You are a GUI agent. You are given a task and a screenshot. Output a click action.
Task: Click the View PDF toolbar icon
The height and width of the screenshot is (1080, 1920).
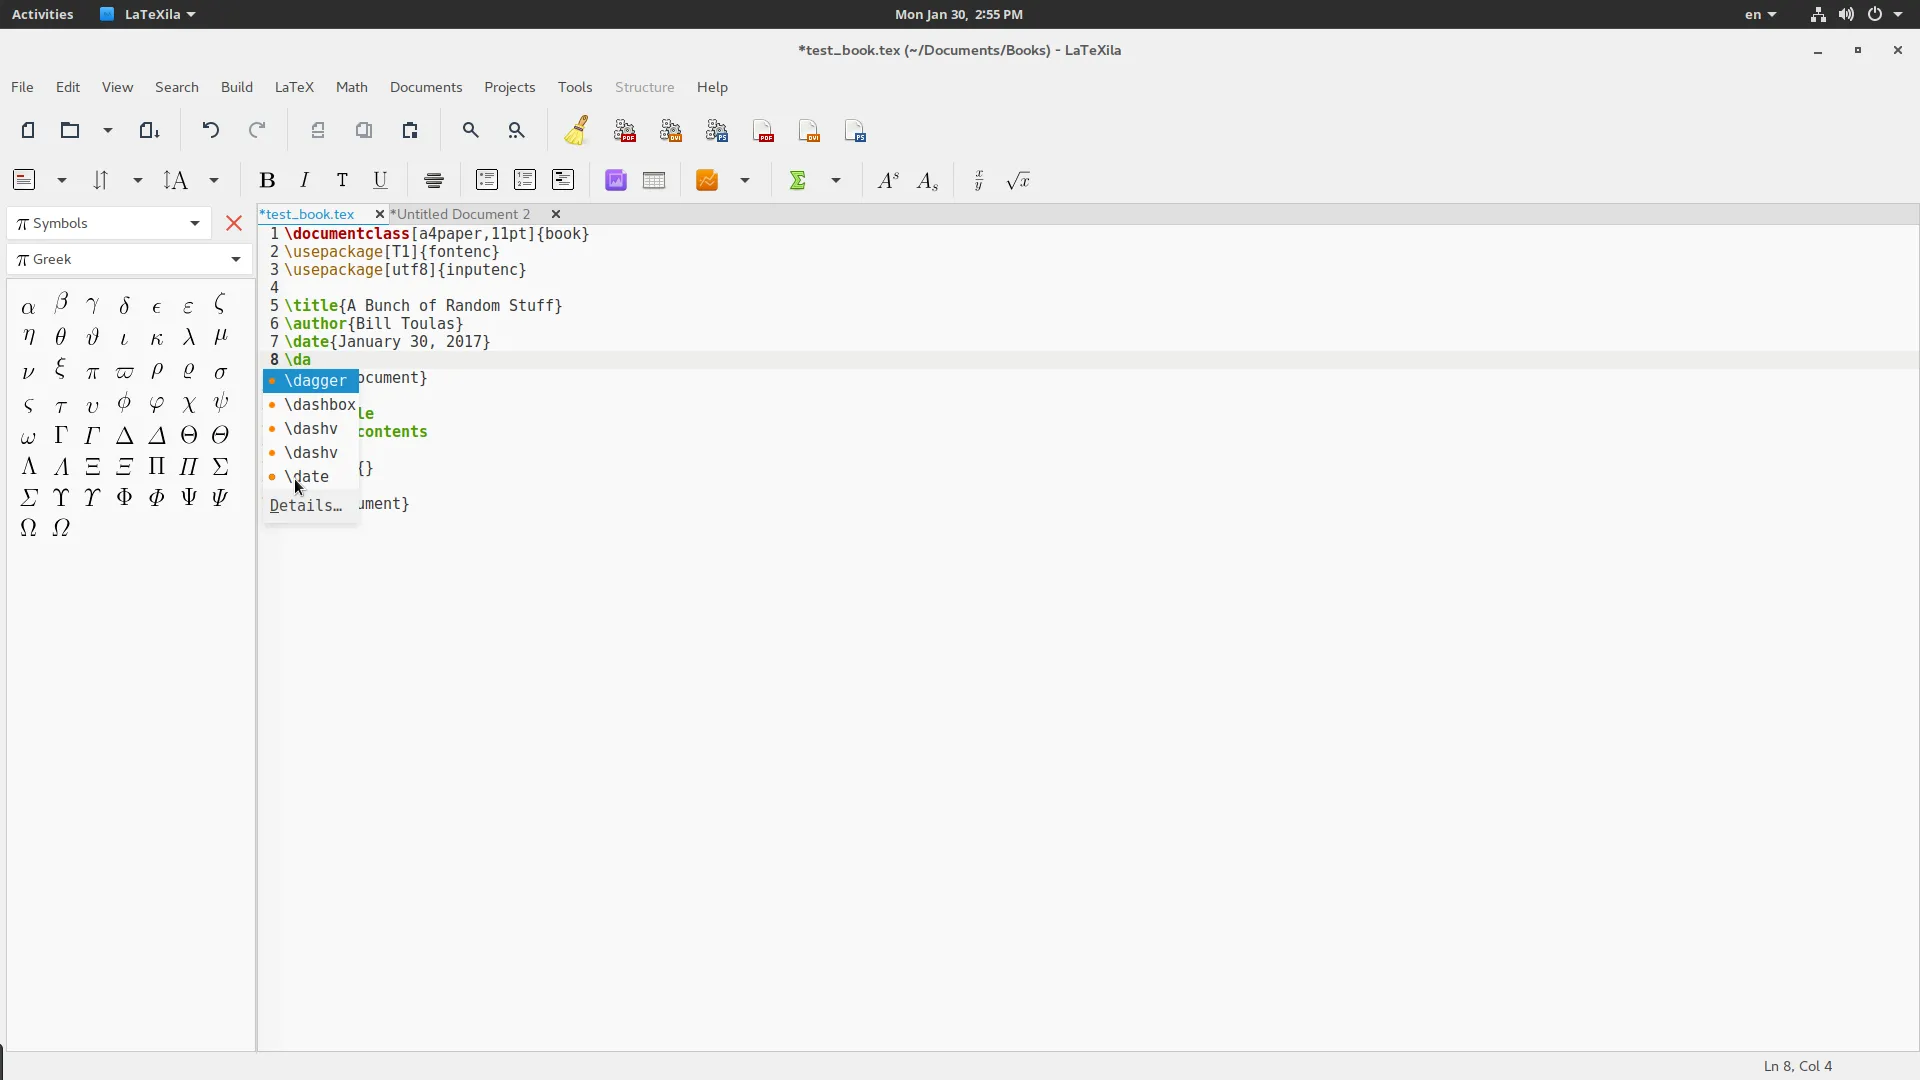click(x=763, y=131)
